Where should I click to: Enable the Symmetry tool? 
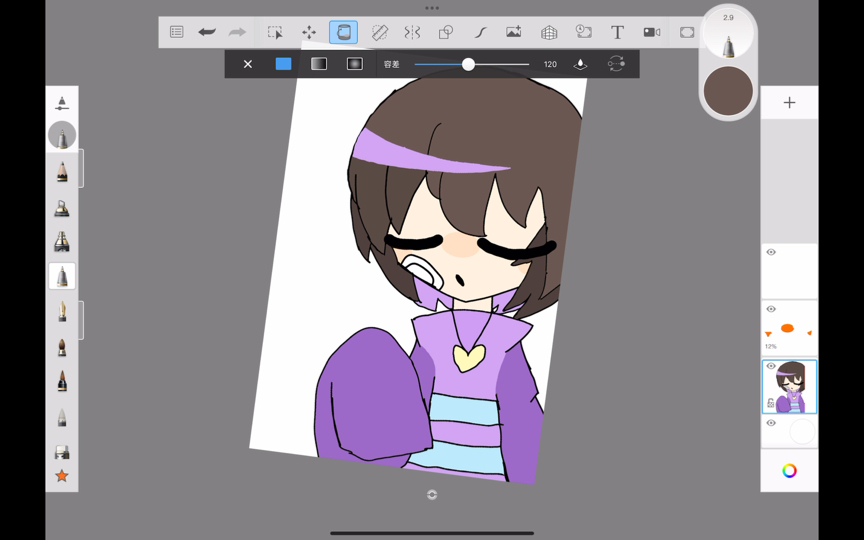tap(412, 32)
